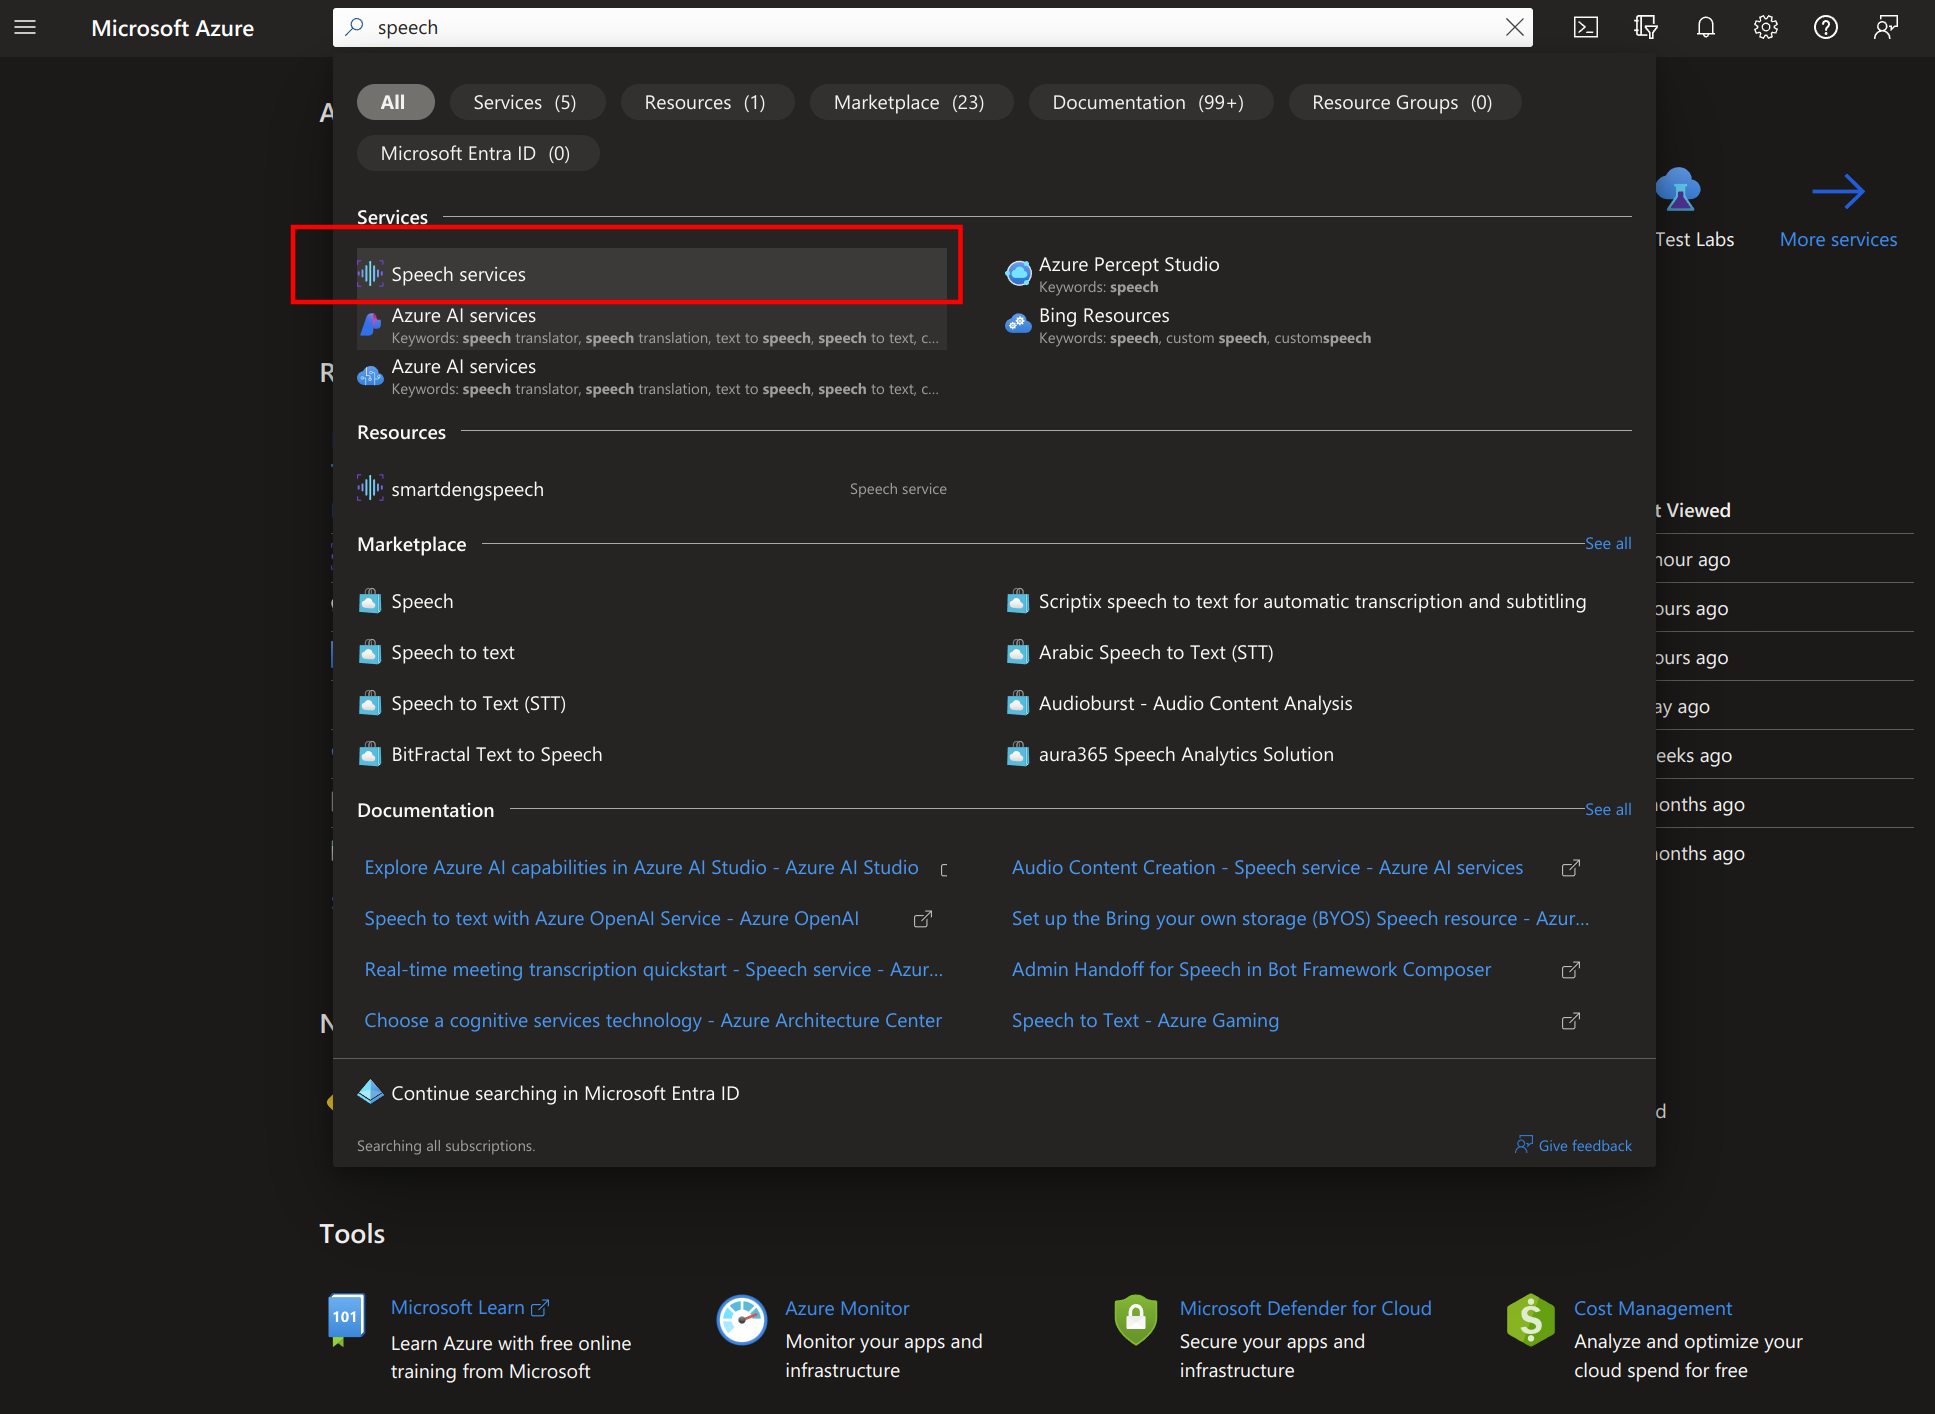Open Bing Resources service
Image resolution: width=1935 pixels, height=1414 pixels.
click(x=1104, y=315)
